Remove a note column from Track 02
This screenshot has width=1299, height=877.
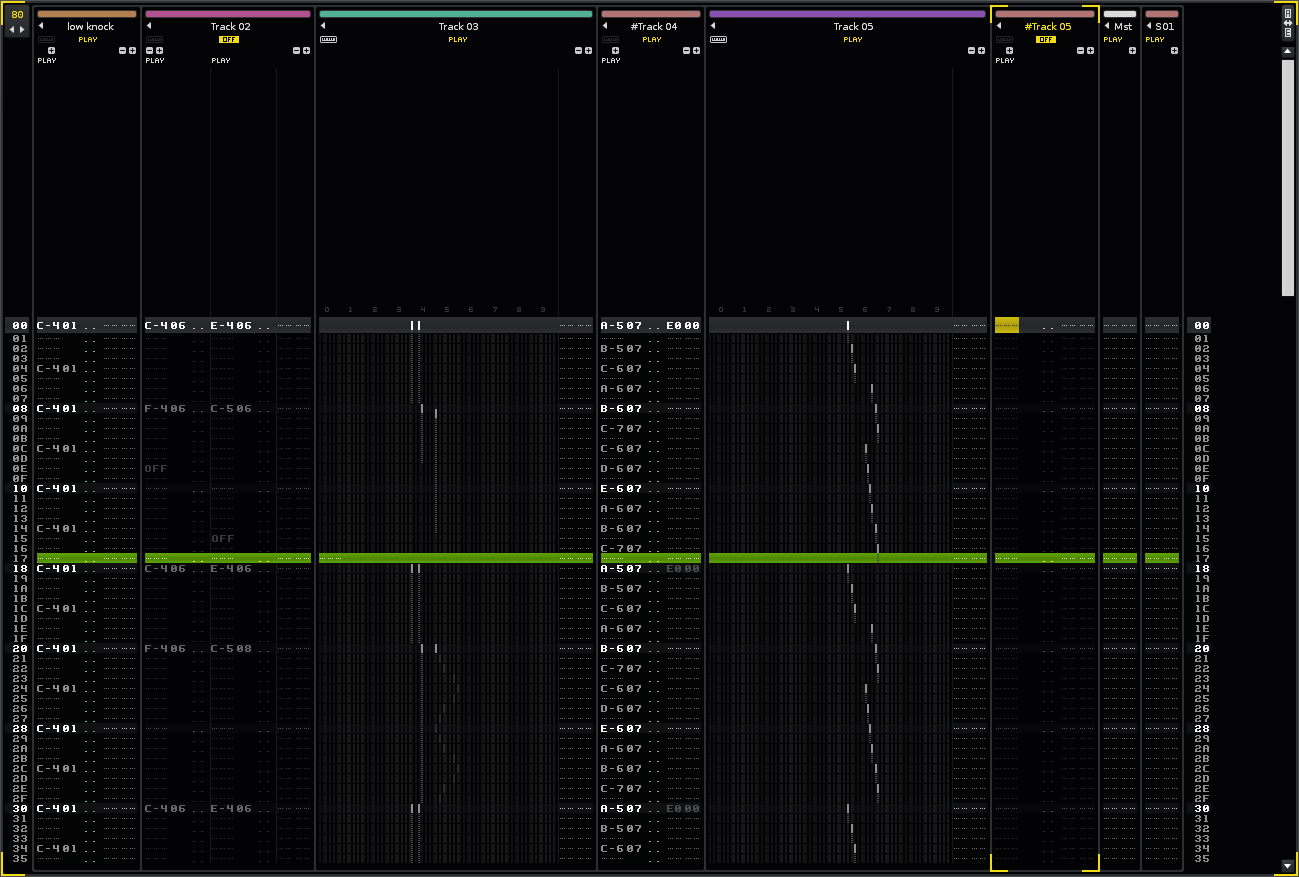pyautogui.click(x=149, y=50)
